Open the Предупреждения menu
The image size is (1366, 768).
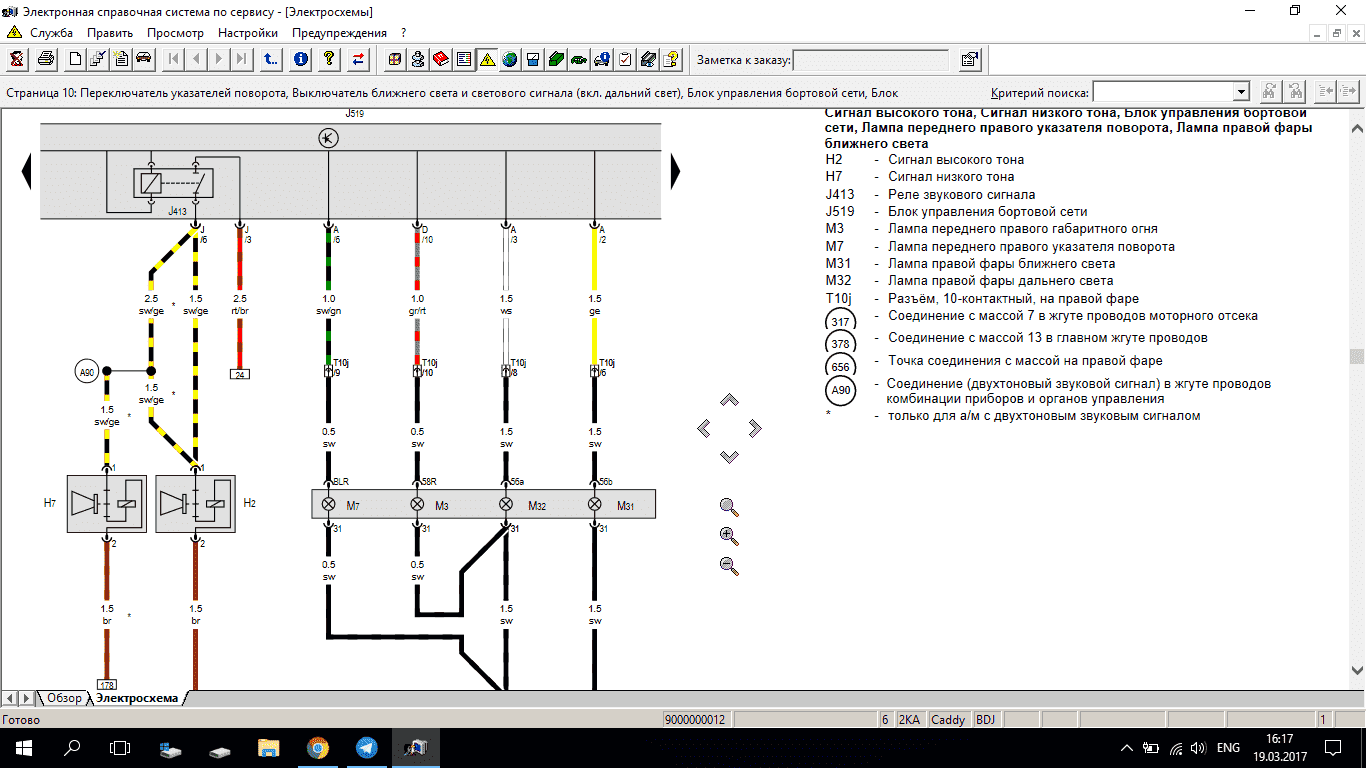[339, 33]
